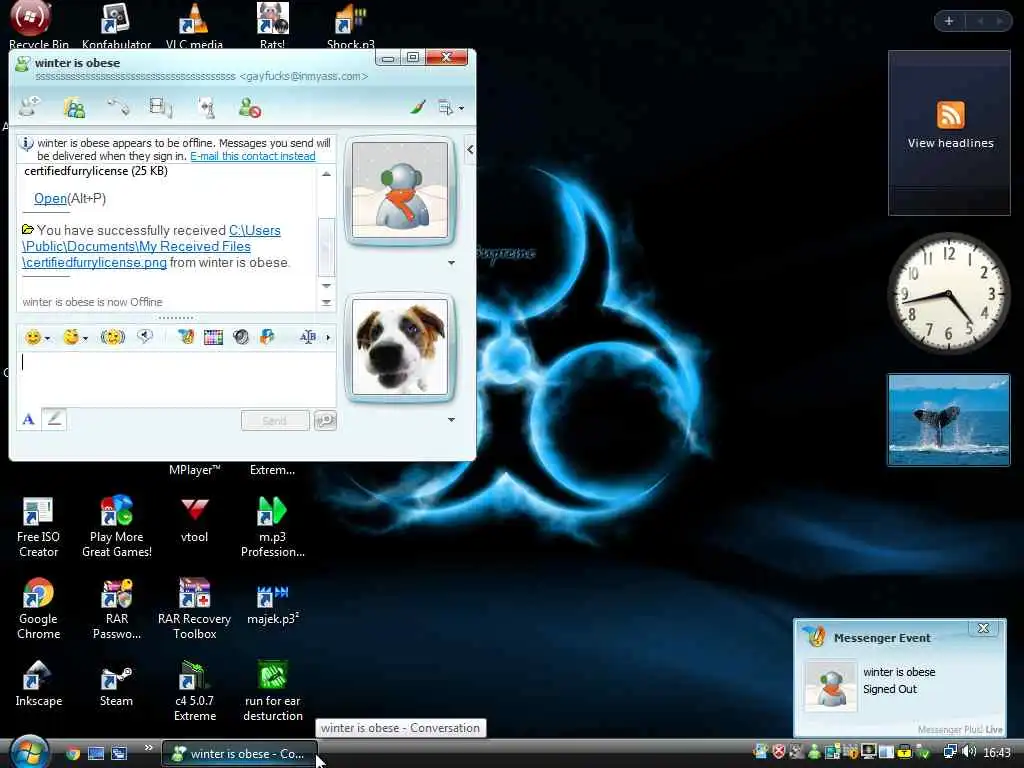Click the network tray icon
This screenshot has width=1024, height=768.
[950, 752]
